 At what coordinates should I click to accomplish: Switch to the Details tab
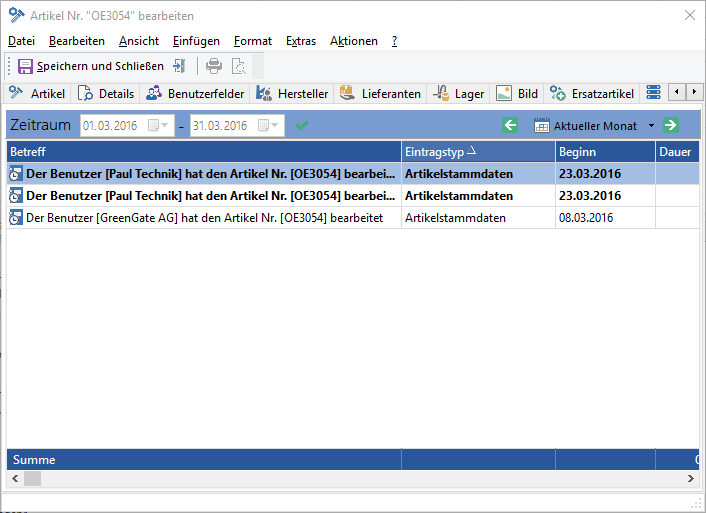[106, 93]
